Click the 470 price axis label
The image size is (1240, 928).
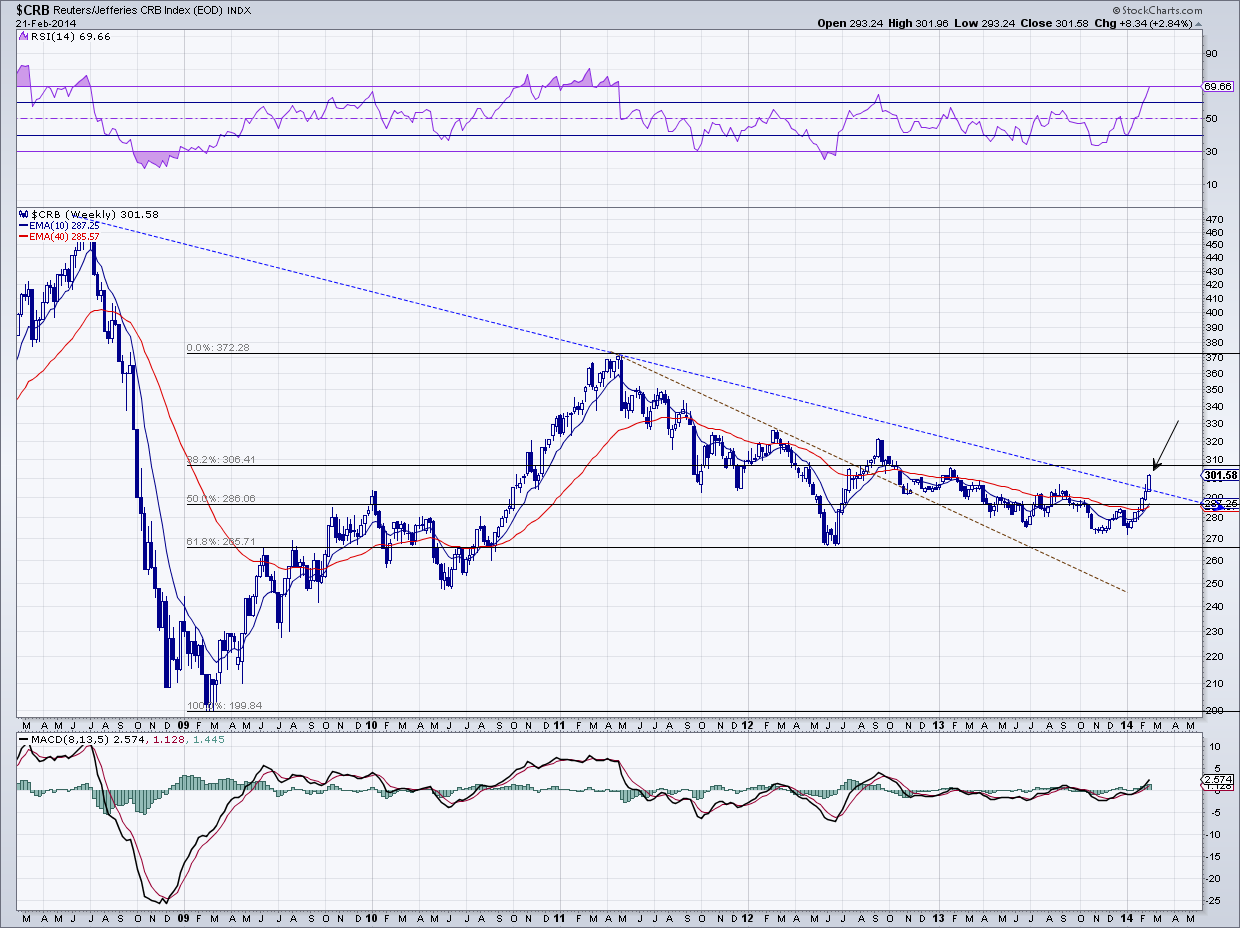click(1214, 219)
